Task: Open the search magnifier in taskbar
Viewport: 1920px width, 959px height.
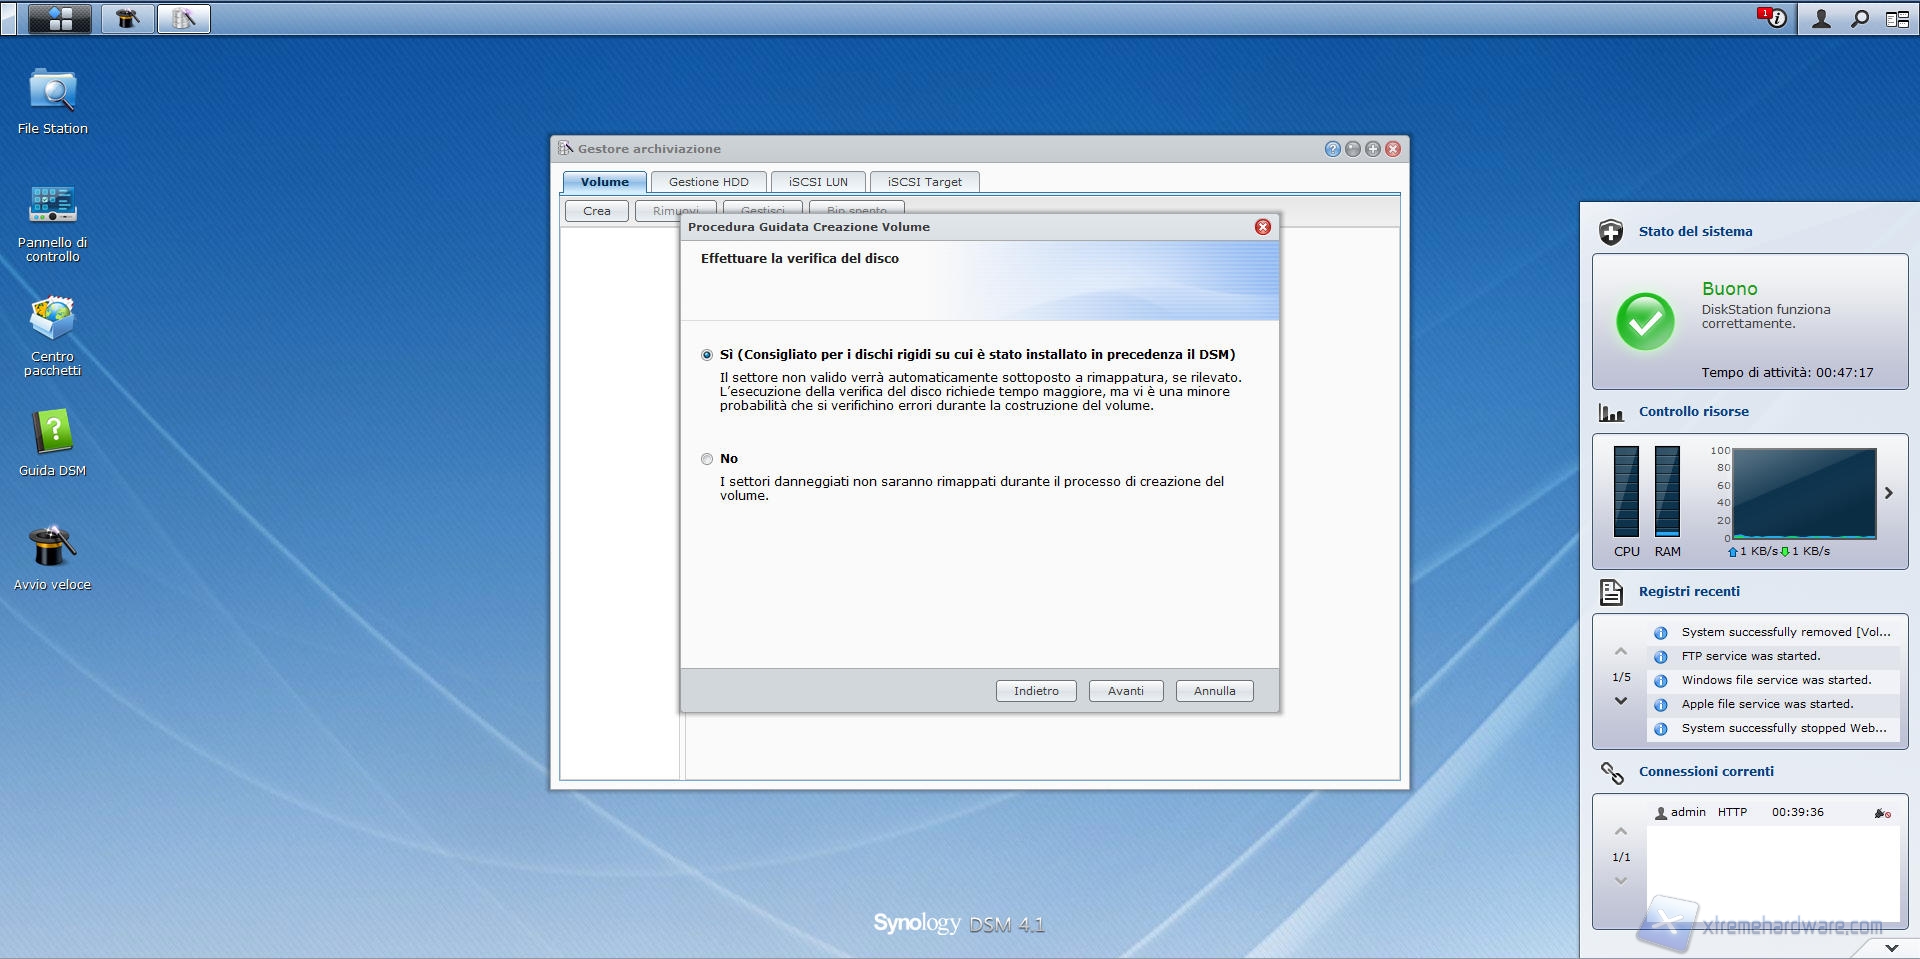Action: [1859, 19]
